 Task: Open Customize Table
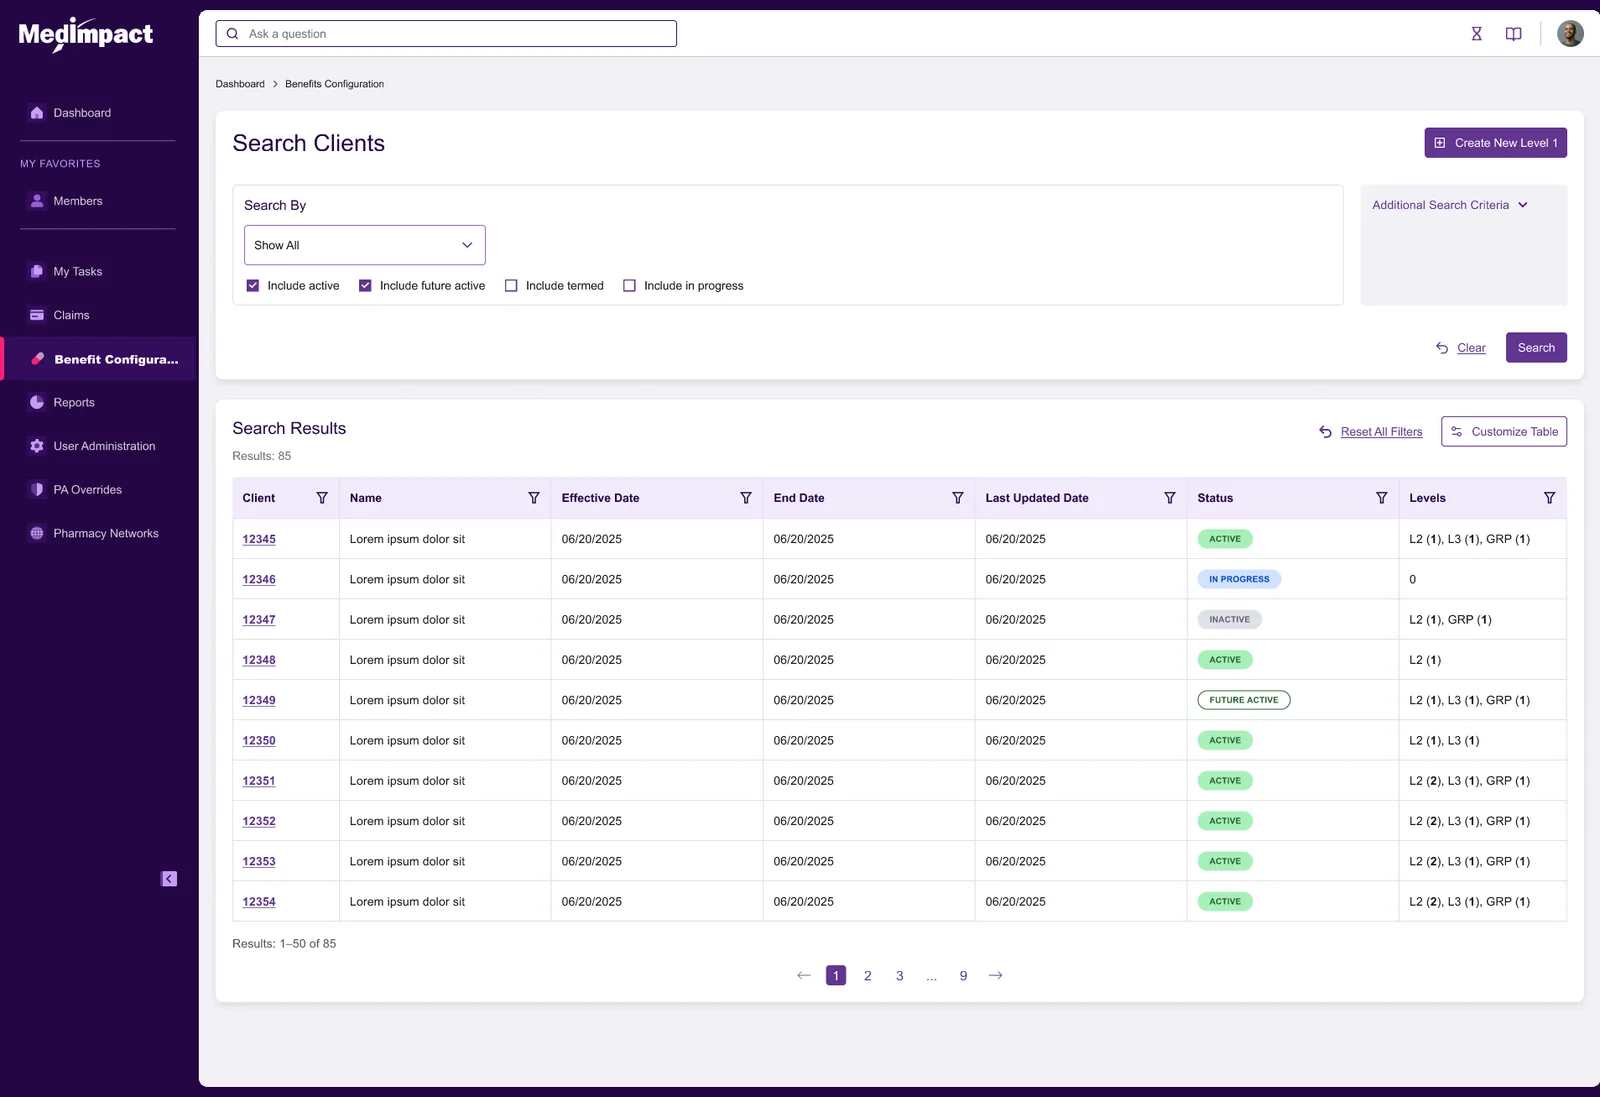coord(1504,432)
